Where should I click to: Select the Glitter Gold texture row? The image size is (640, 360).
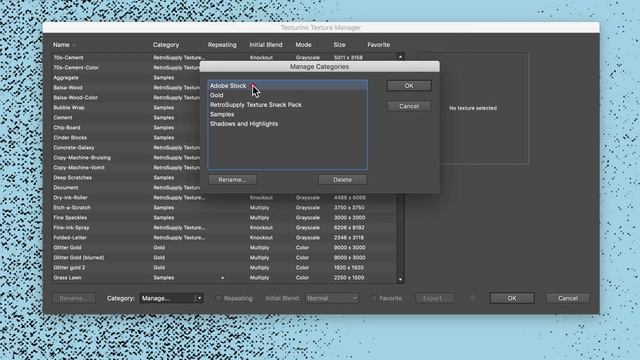click(224, 247)
